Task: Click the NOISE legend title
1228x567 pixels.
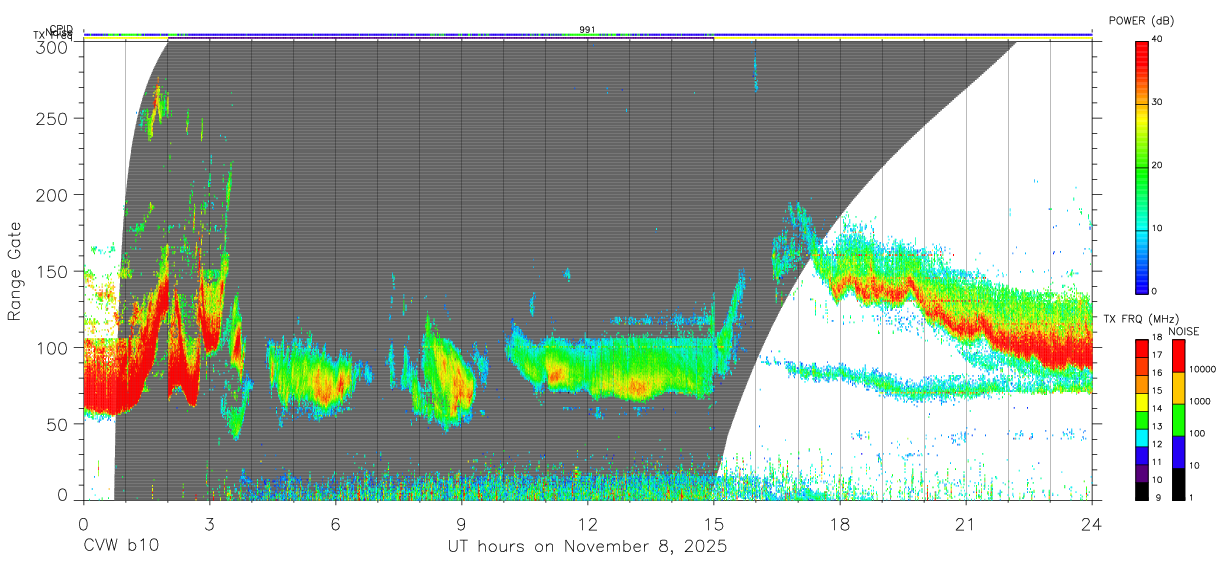Action: coord(1183,330)
